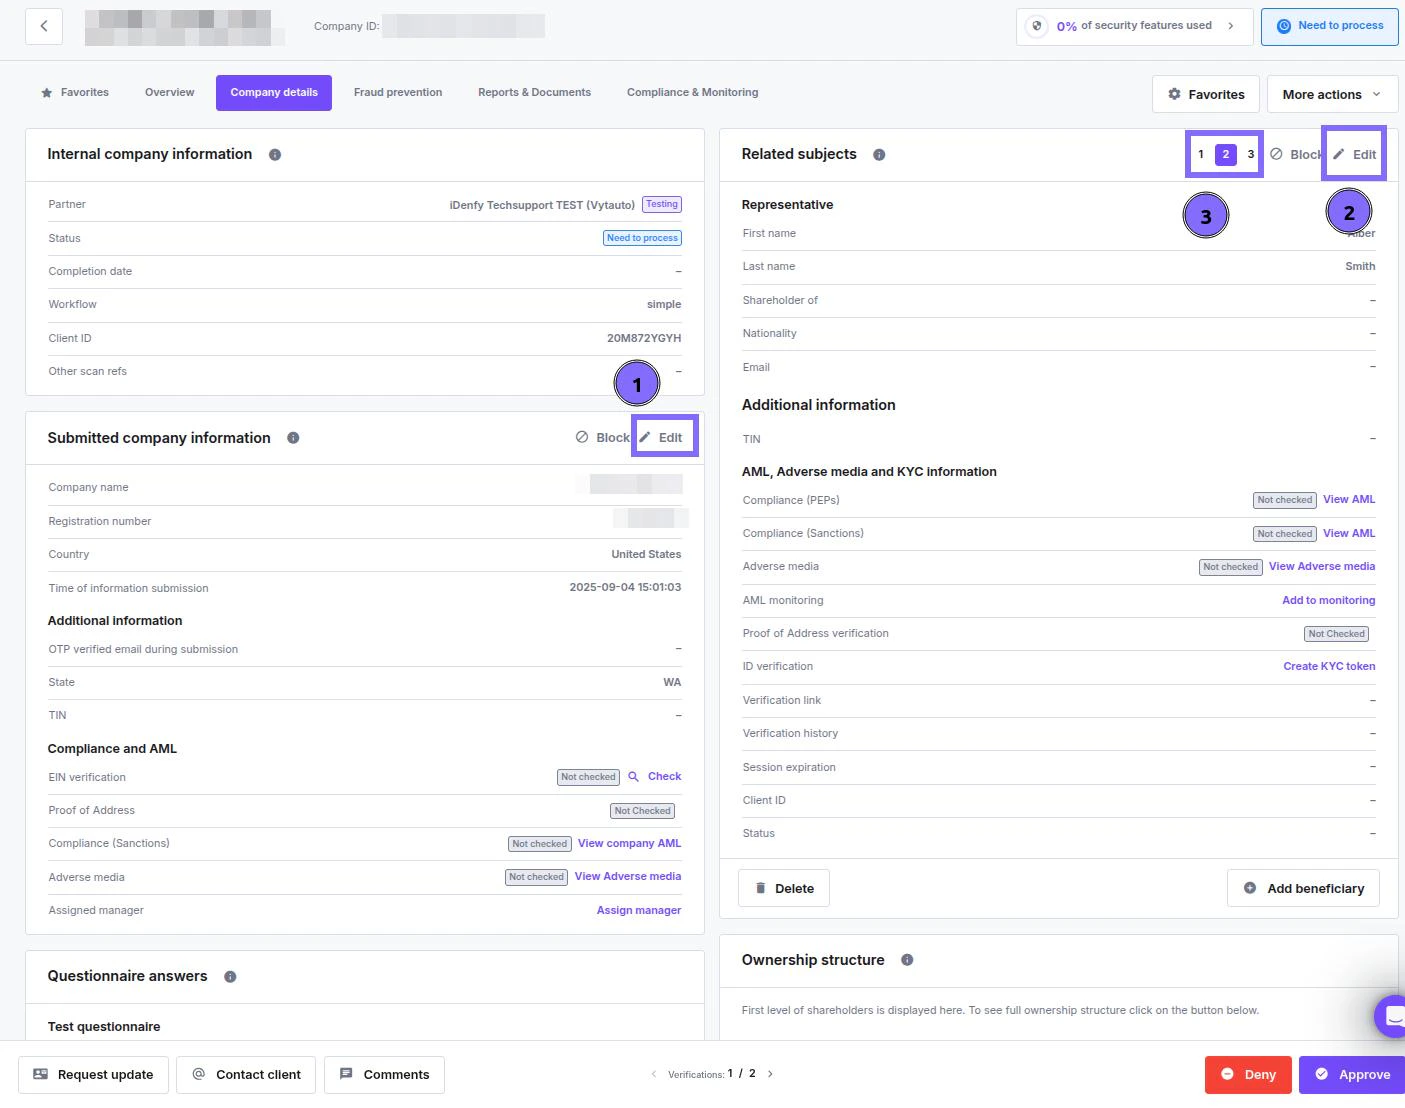Image resolution: width=1405 pixels, height=1108 pixels.
Task: Click Assign manager link
Action: coord(639,911)
